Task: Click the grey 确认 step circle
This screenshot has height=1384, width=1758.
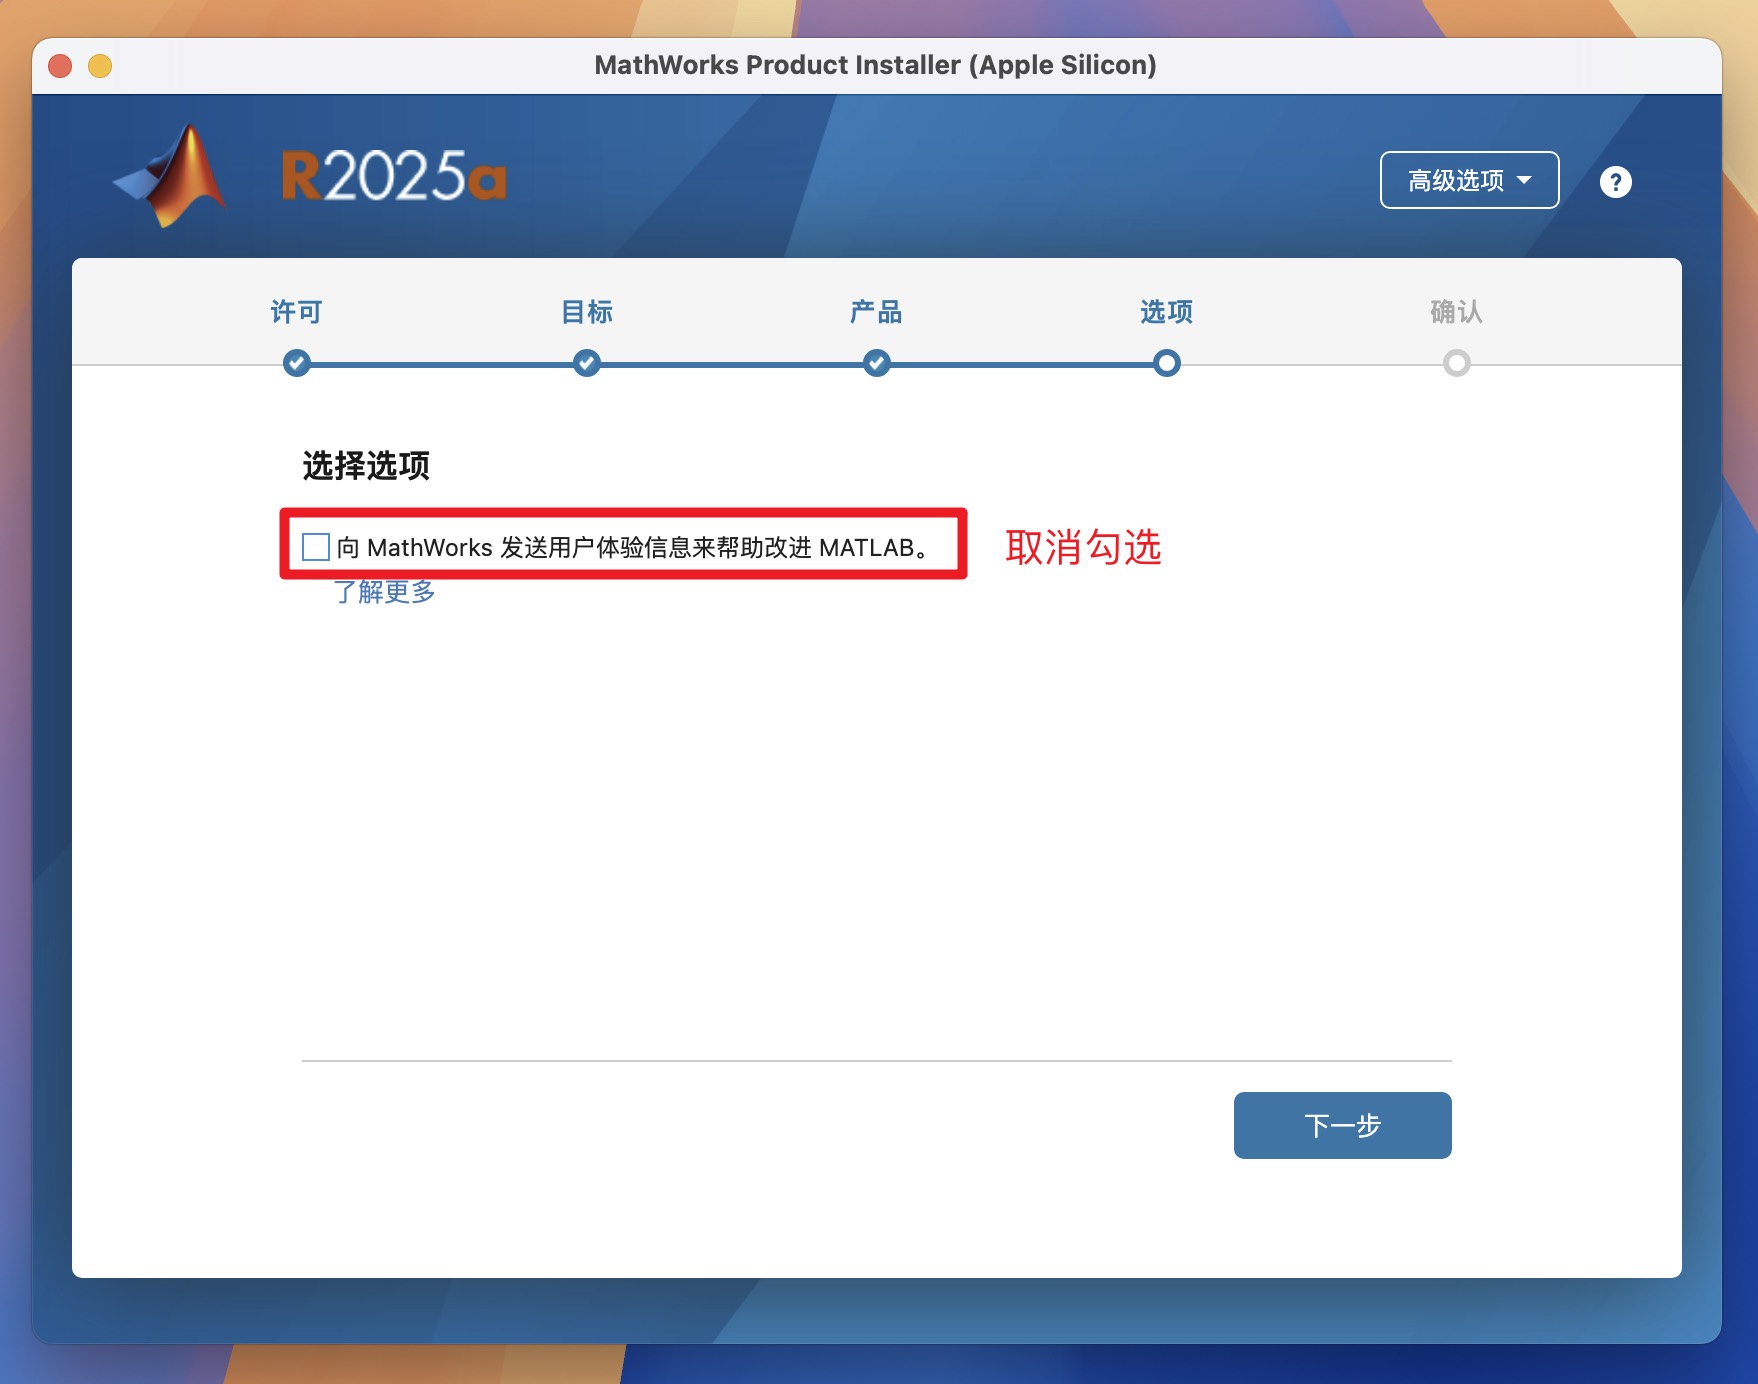Action: click(1457, 363)
